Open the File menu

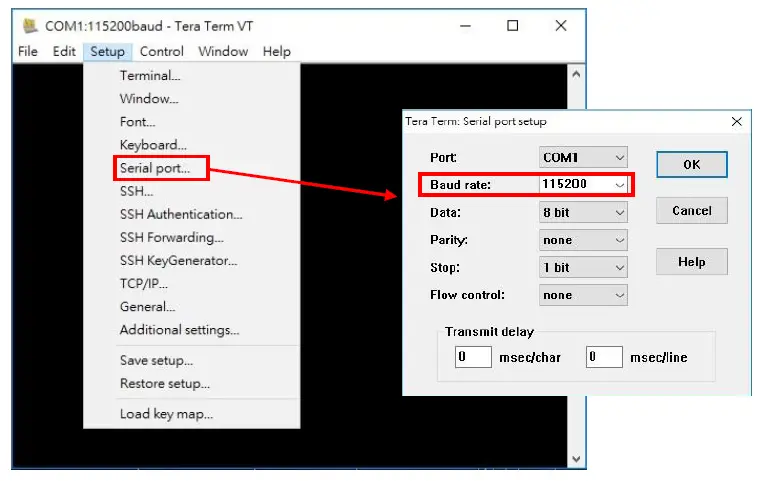28,51
